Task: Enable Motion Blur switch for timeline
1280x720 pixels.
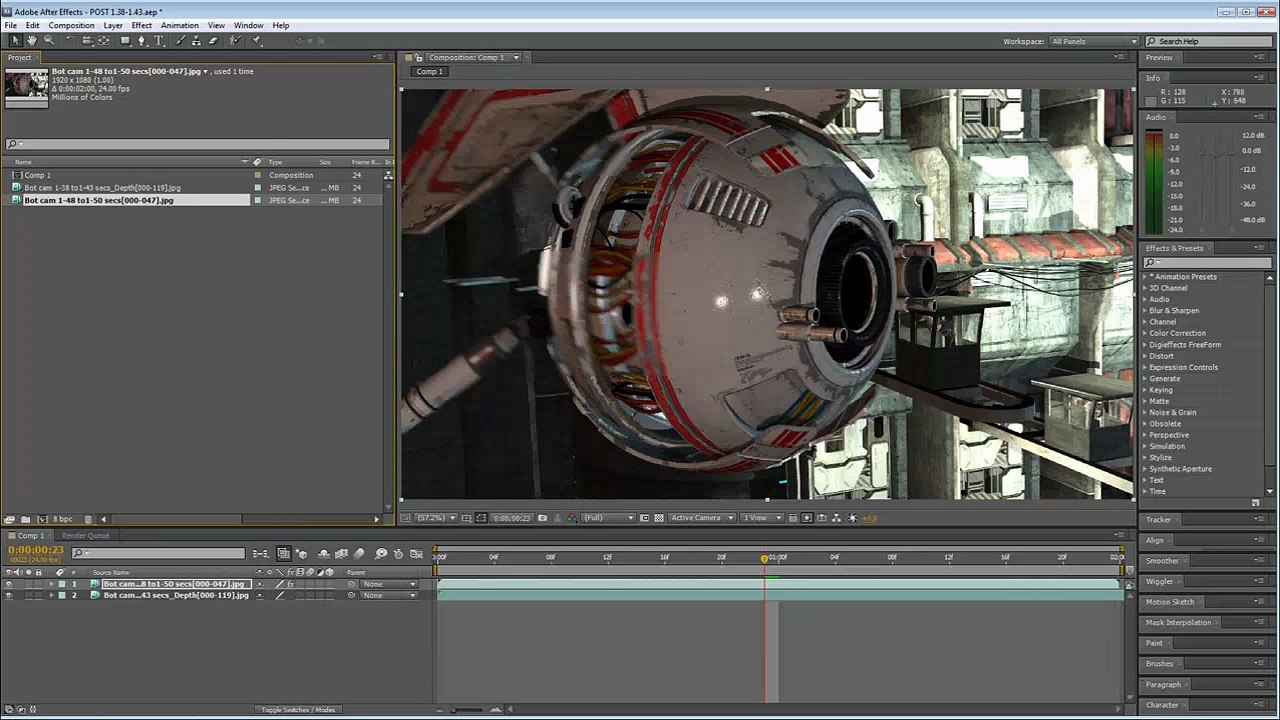Action: 359,553
